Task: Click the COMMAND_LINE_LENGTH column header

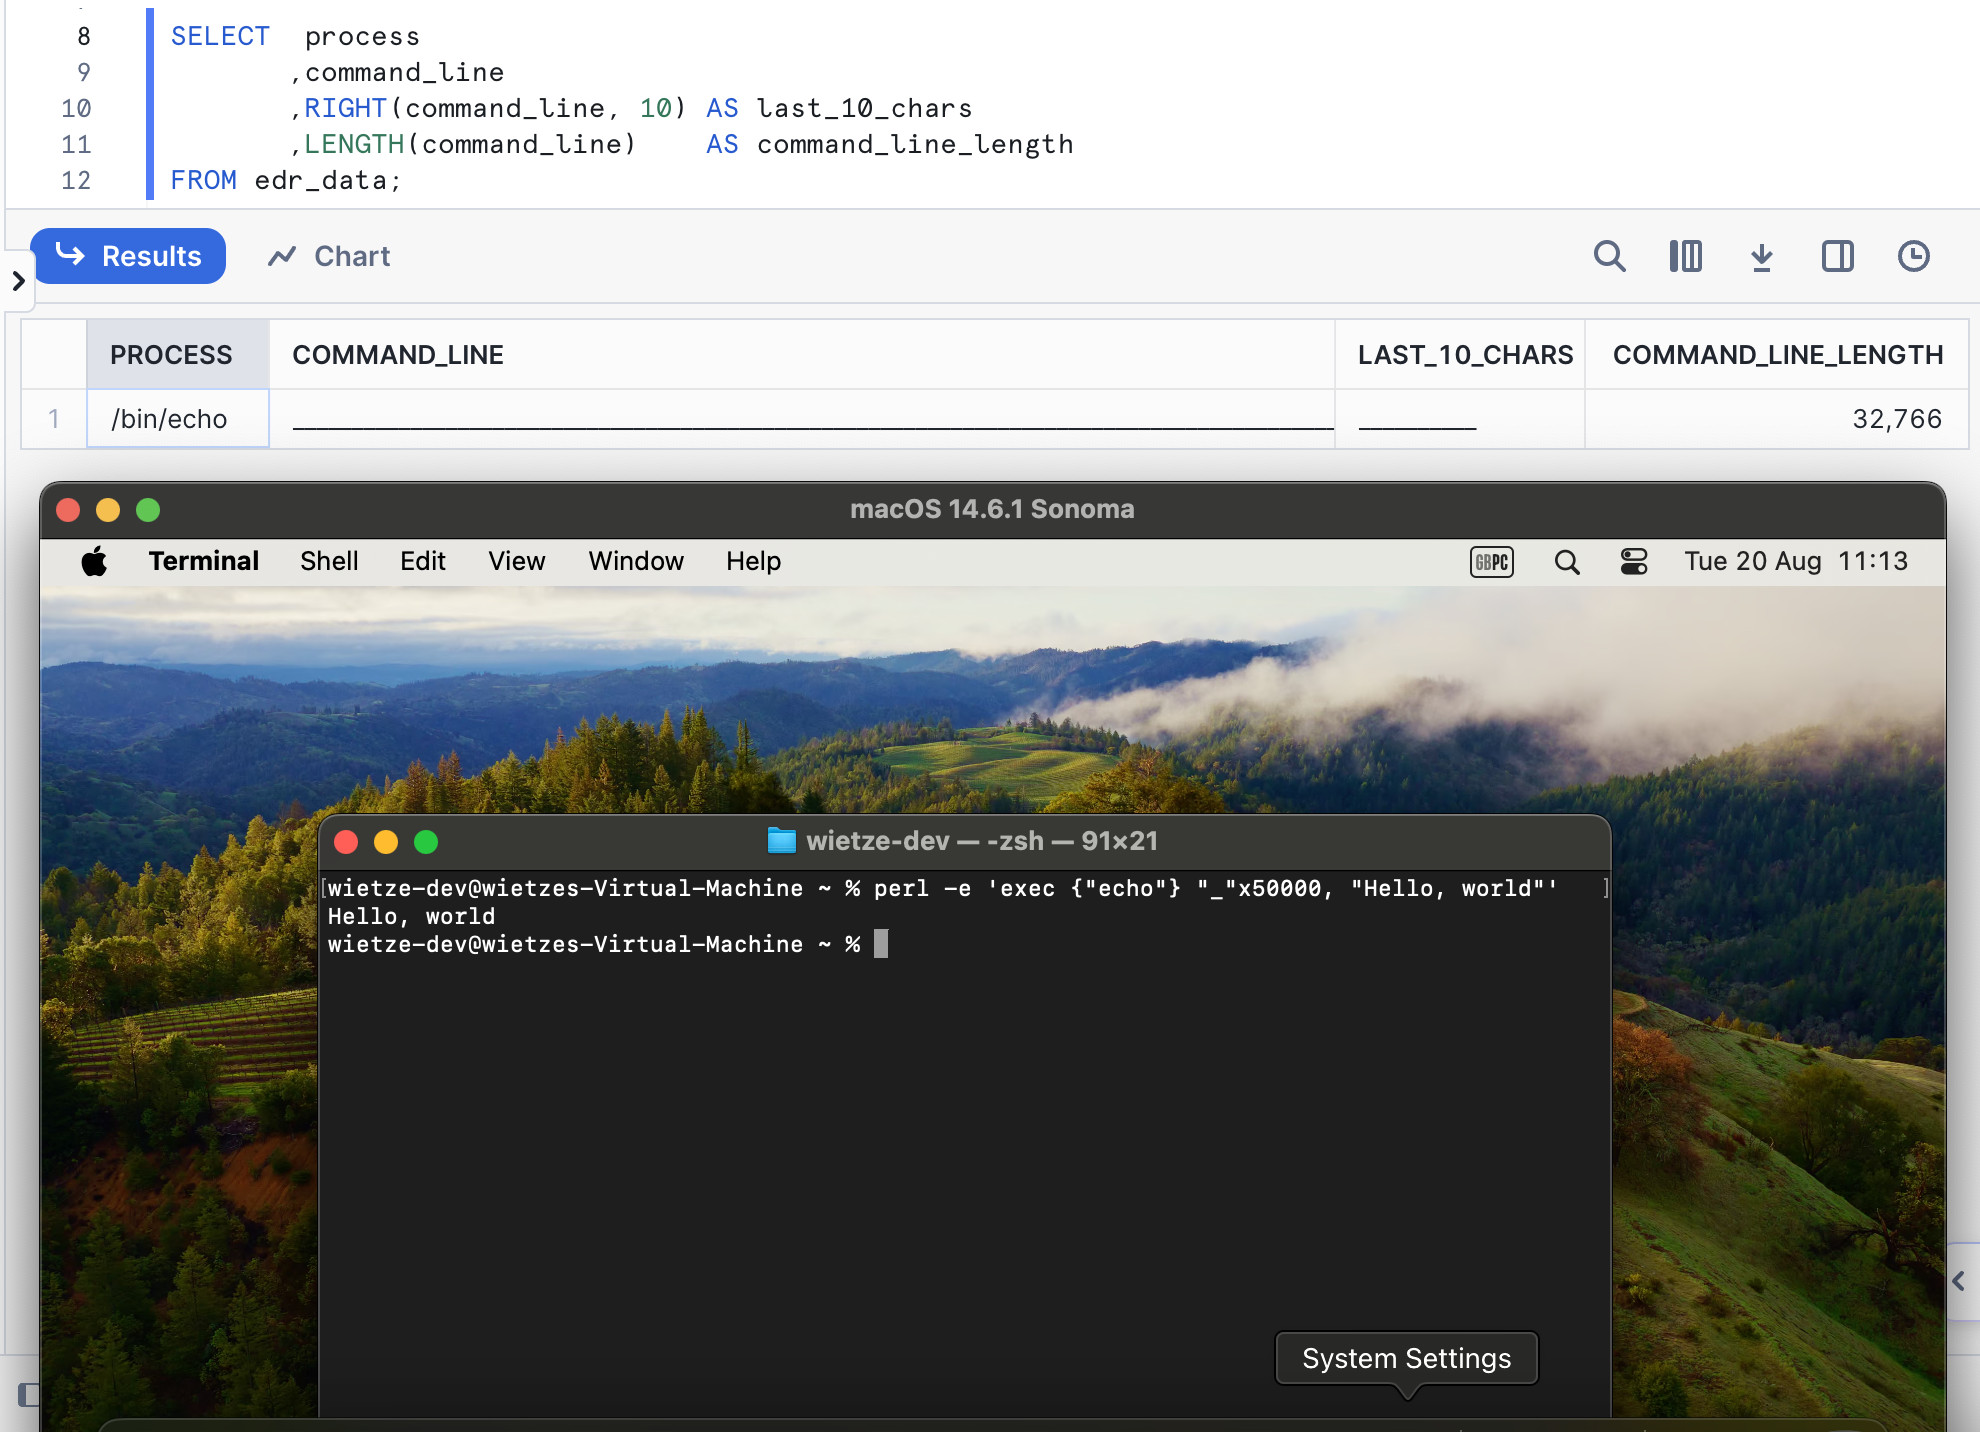Action: 1777,355
